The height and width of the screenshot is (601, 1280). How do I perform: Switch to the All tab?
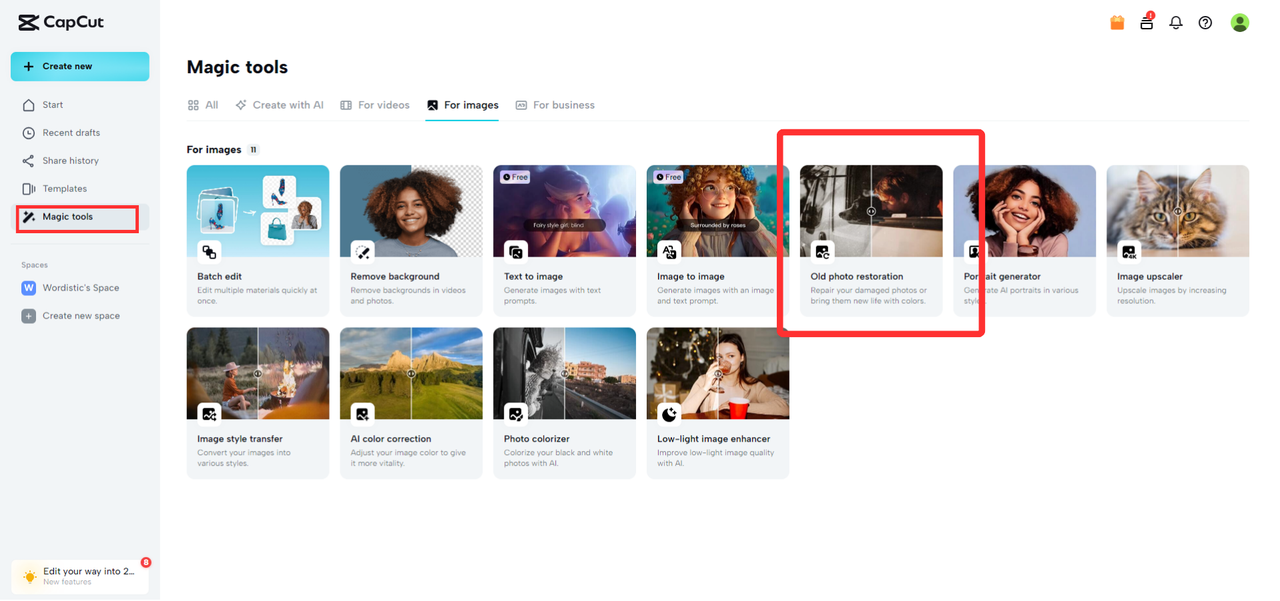click(203, 105)
